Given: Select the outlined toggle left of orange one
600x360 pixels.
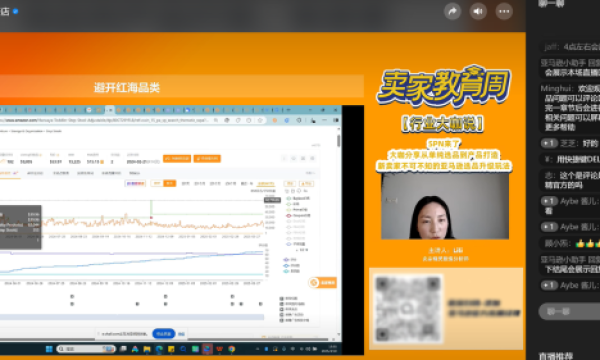Looking at the screenshot, I should pos(157,184).
